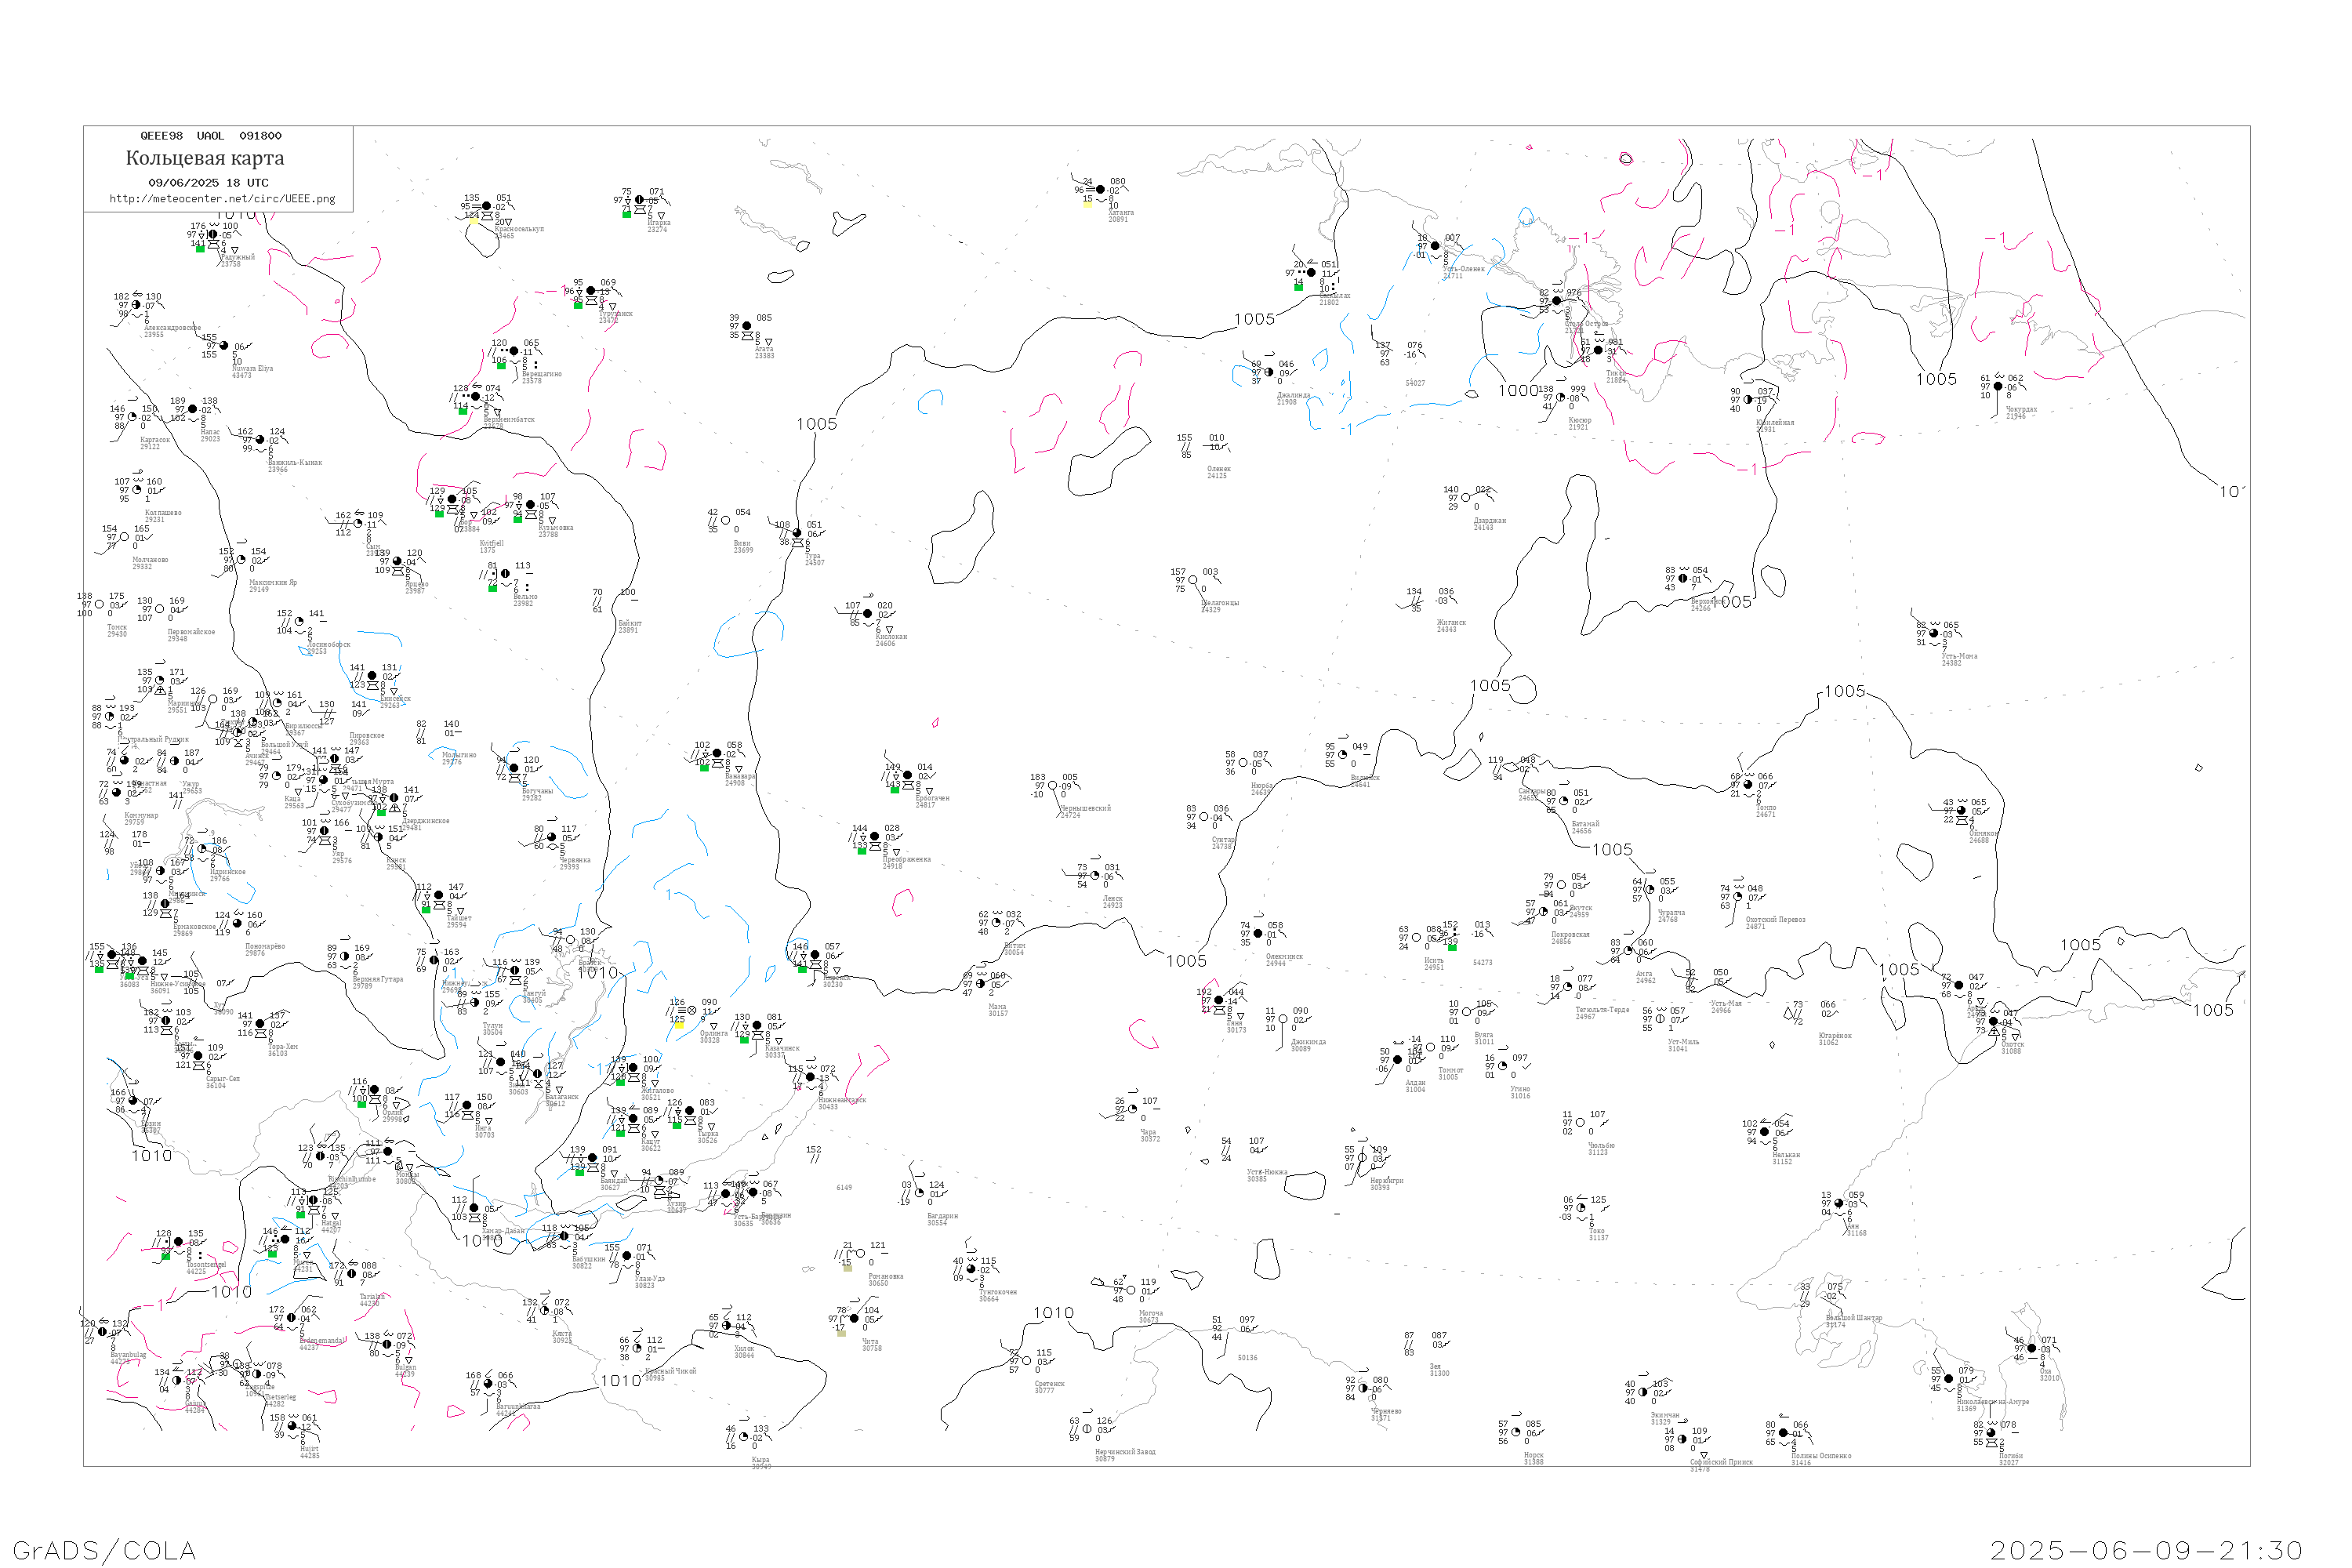Click the Верещагино filled station circle

tap(513, 351)
